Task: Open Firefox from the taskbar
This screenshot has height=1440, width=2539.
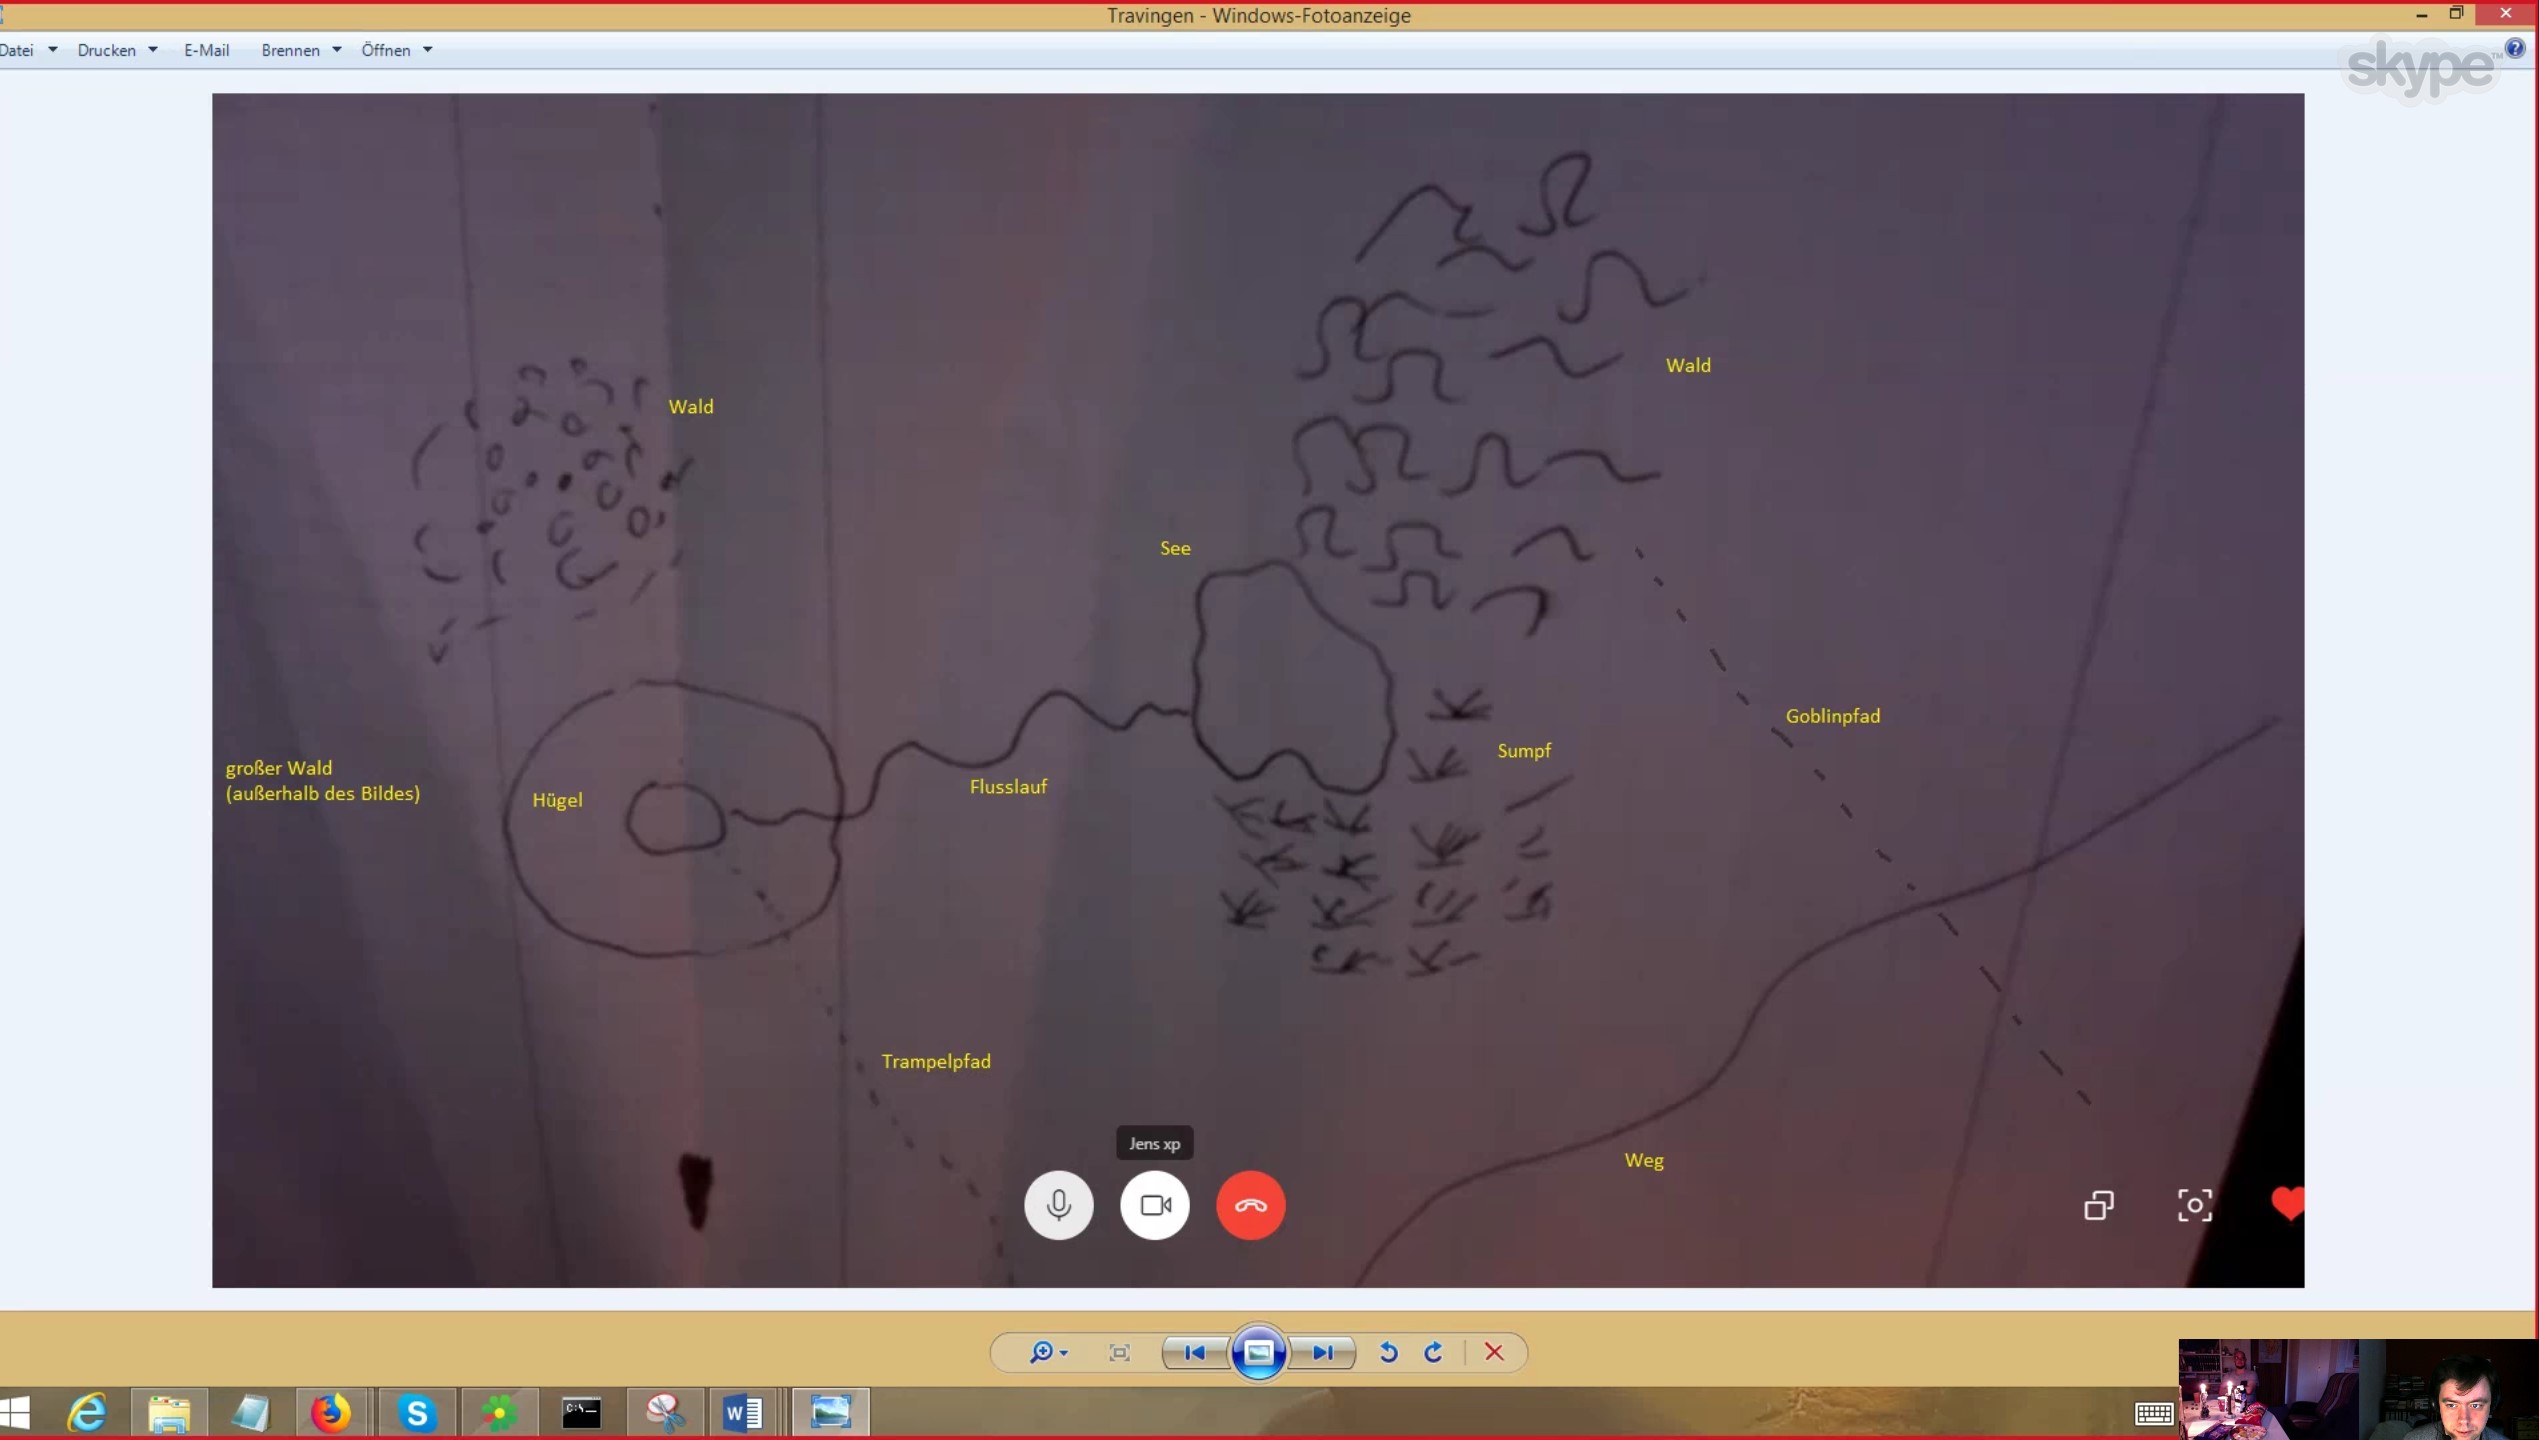Action: (331, 1413)
